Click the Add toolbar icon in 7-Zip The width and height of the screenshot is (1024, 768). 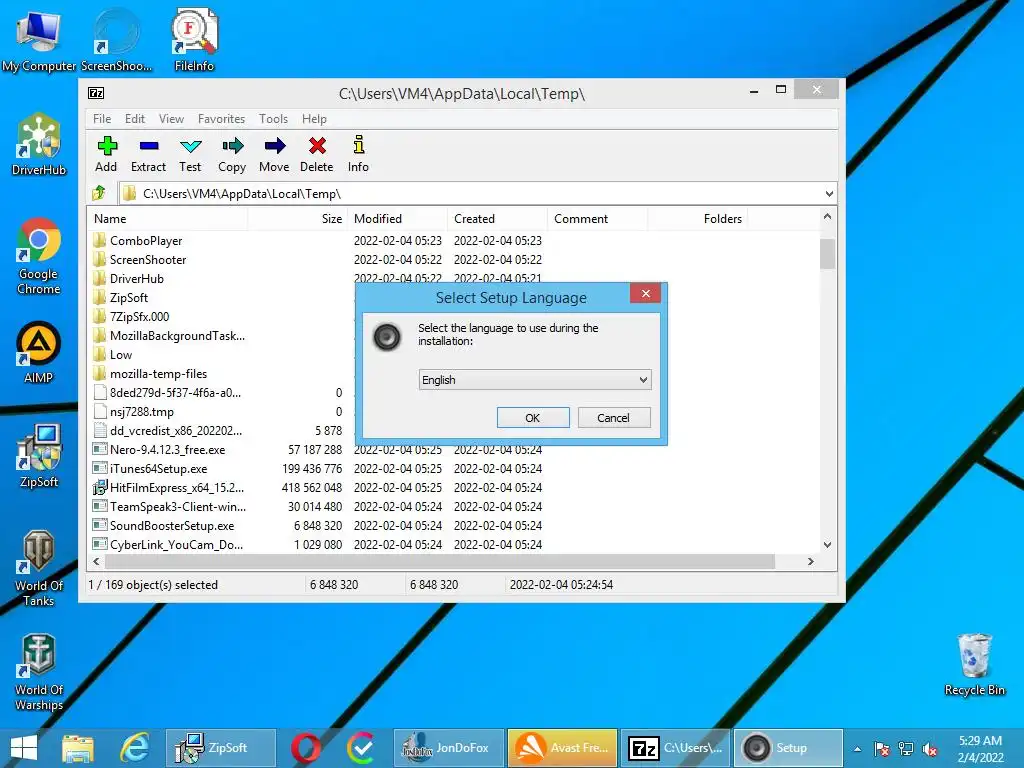pyautogui.click(x=106, y=154)
